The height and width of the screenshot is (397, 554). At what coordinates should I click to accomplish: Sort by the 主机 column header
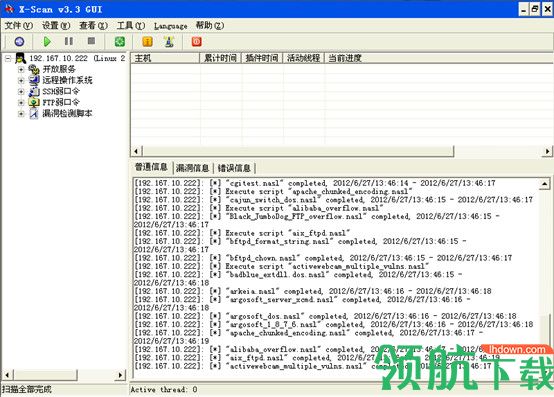pyautogui.click(x=165, y=58)
